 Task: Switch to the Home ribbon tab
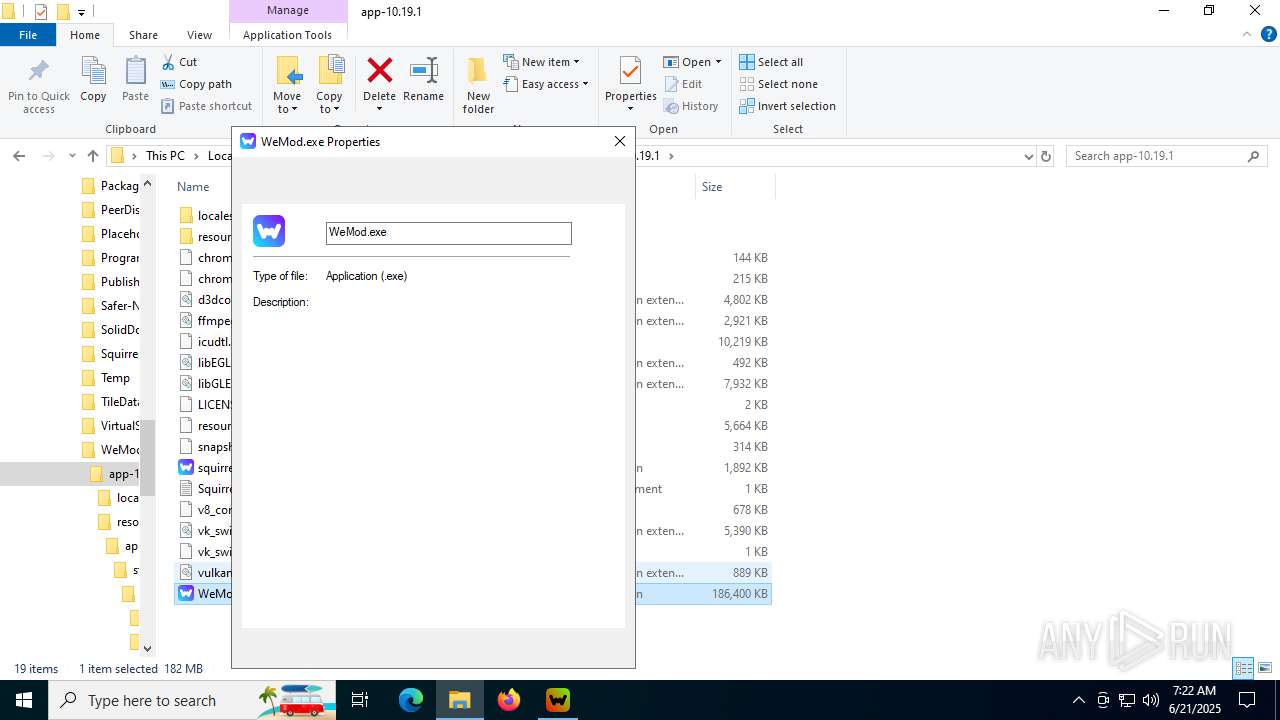point(85,35)
